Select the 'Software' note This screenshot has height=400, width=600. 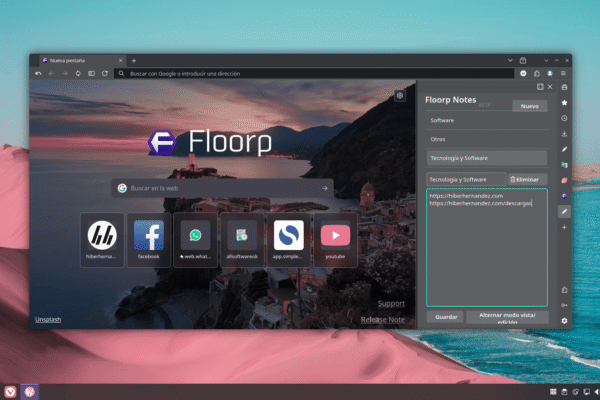pyautogui.click(x=486, y=121)
